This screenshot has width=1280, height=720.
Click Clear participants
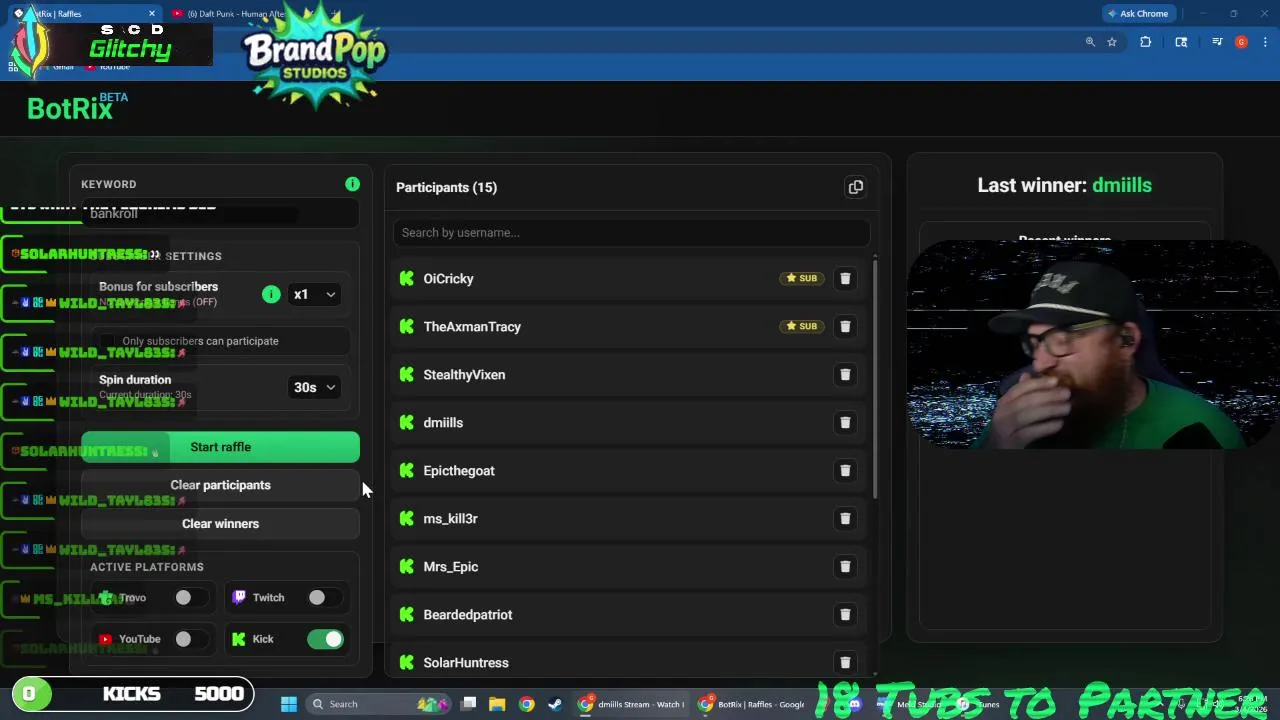tap(220, 485)
